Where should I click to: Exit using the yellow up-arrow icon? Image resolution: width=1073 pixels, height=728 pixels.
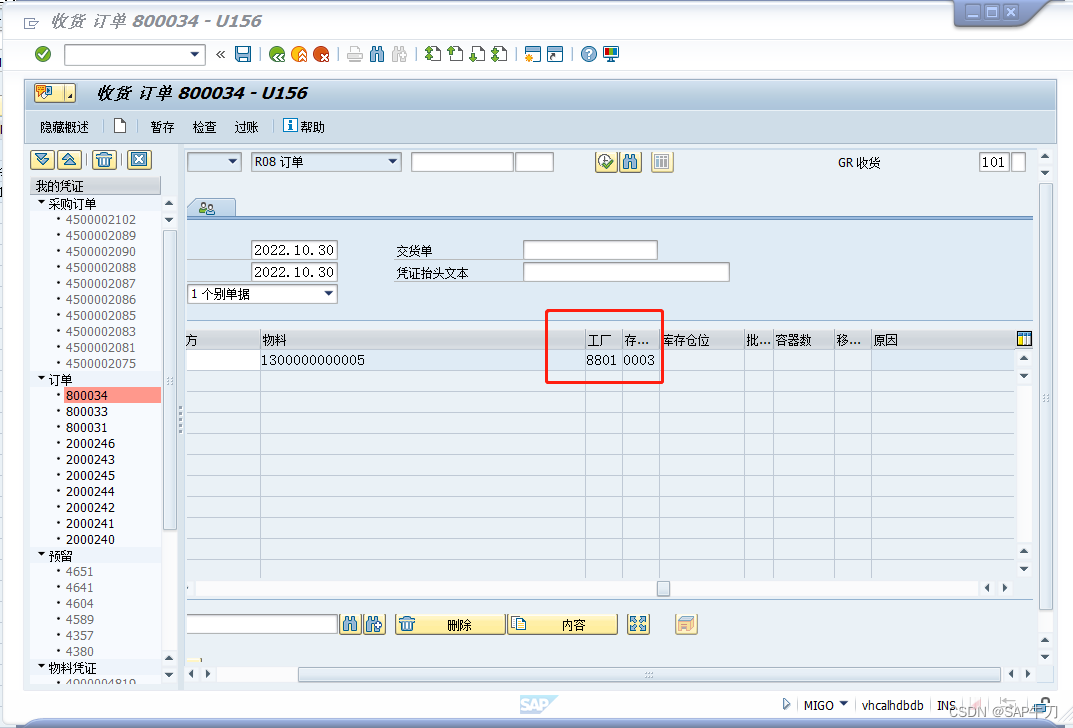299,54
